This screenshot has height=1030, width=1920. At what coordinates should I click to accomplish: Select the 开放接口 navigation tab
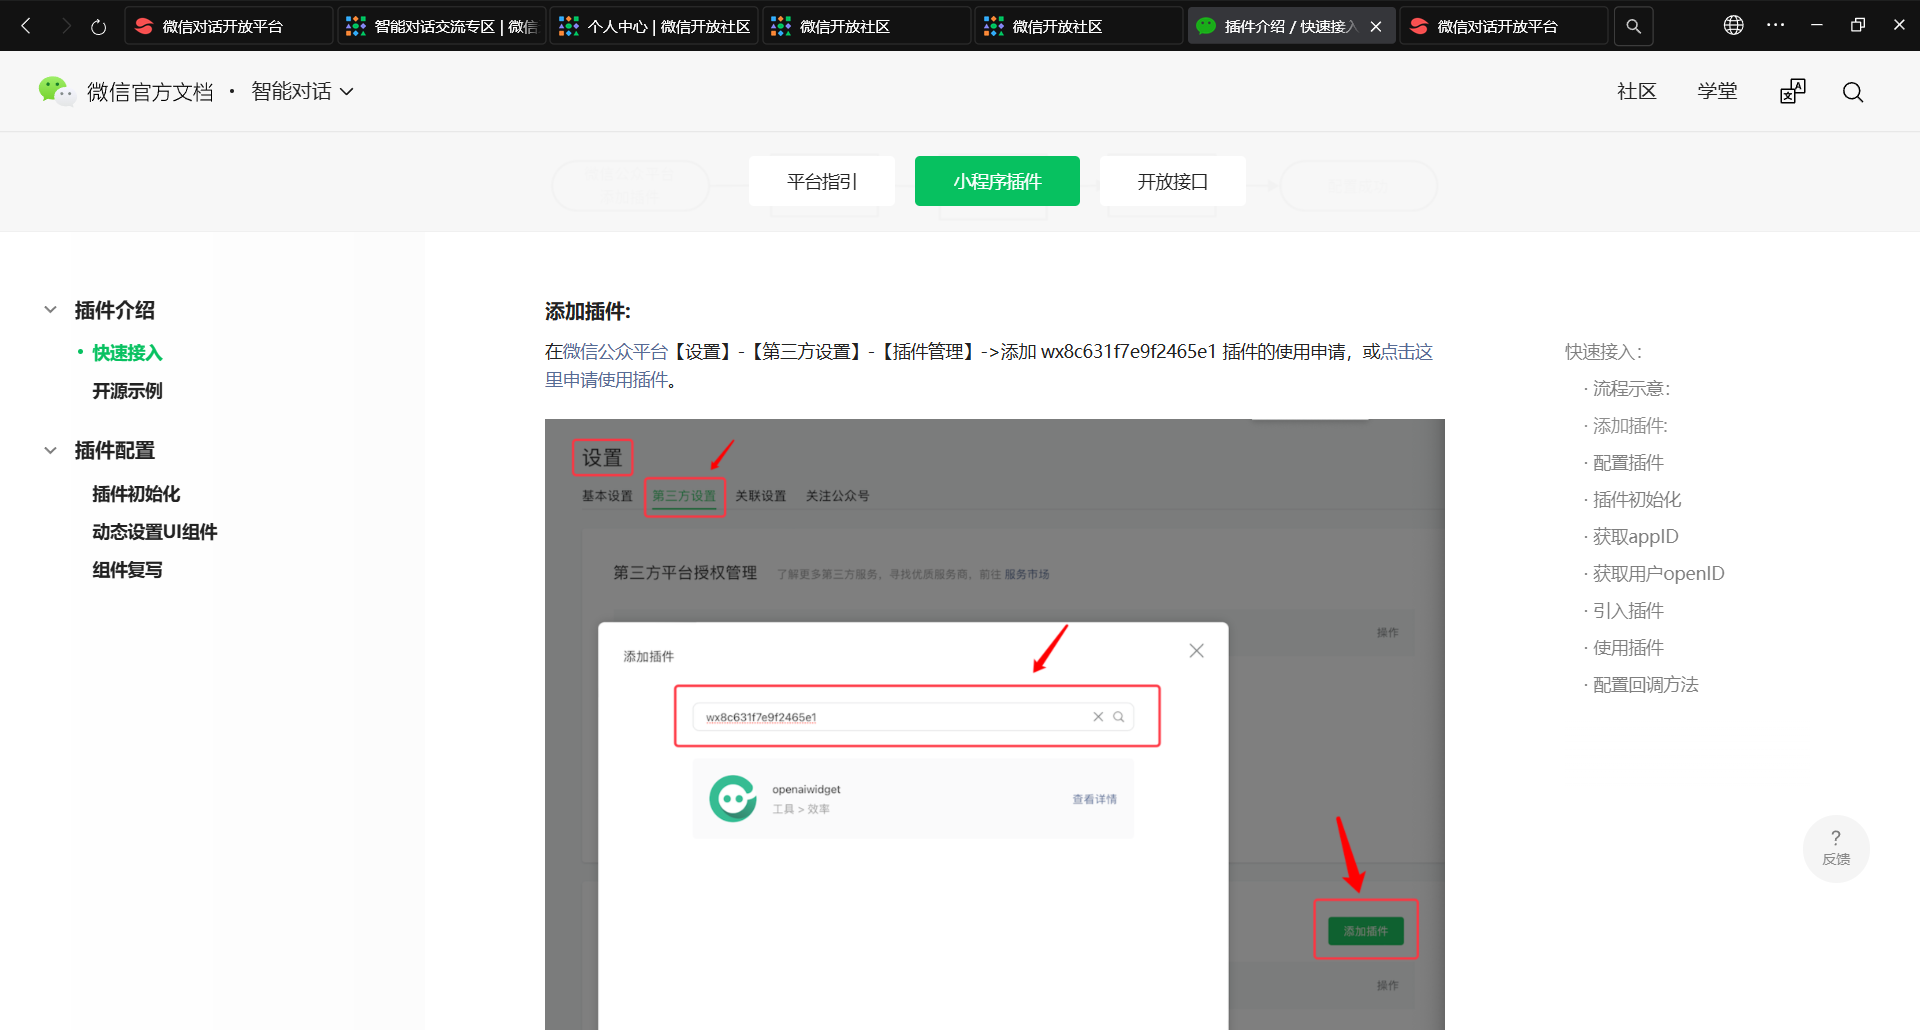pyautogui.click(x=1173, y=181)
